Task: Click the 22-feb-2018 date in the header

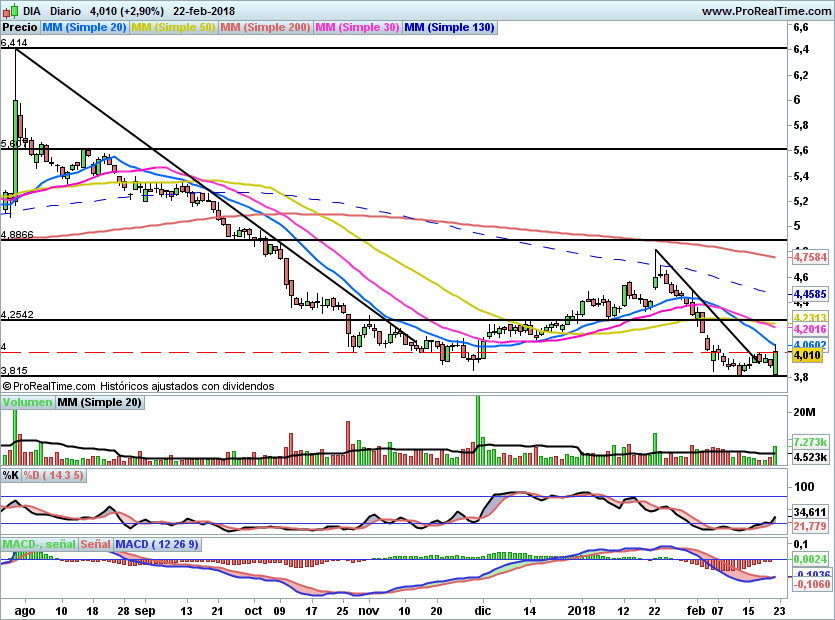Action: pos(203,11)
